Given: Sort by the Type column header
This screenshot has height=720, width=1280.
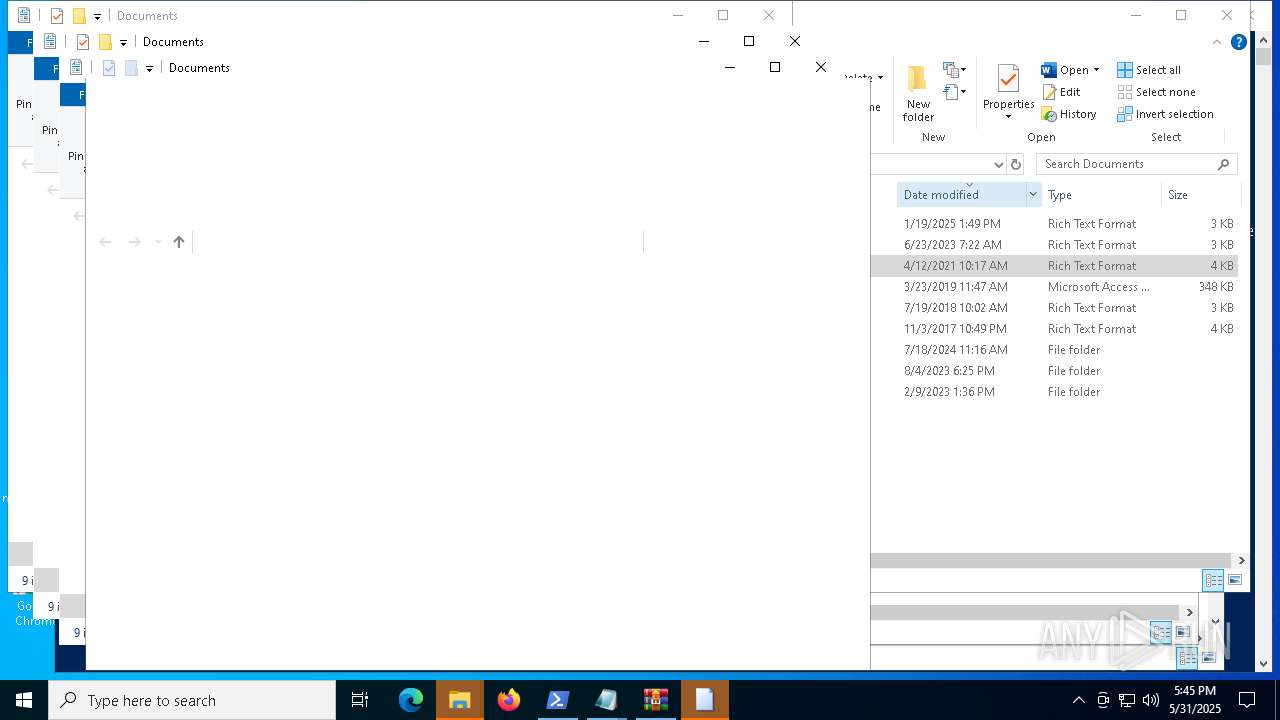Looking at the screenshot, I should (1100, 195).
